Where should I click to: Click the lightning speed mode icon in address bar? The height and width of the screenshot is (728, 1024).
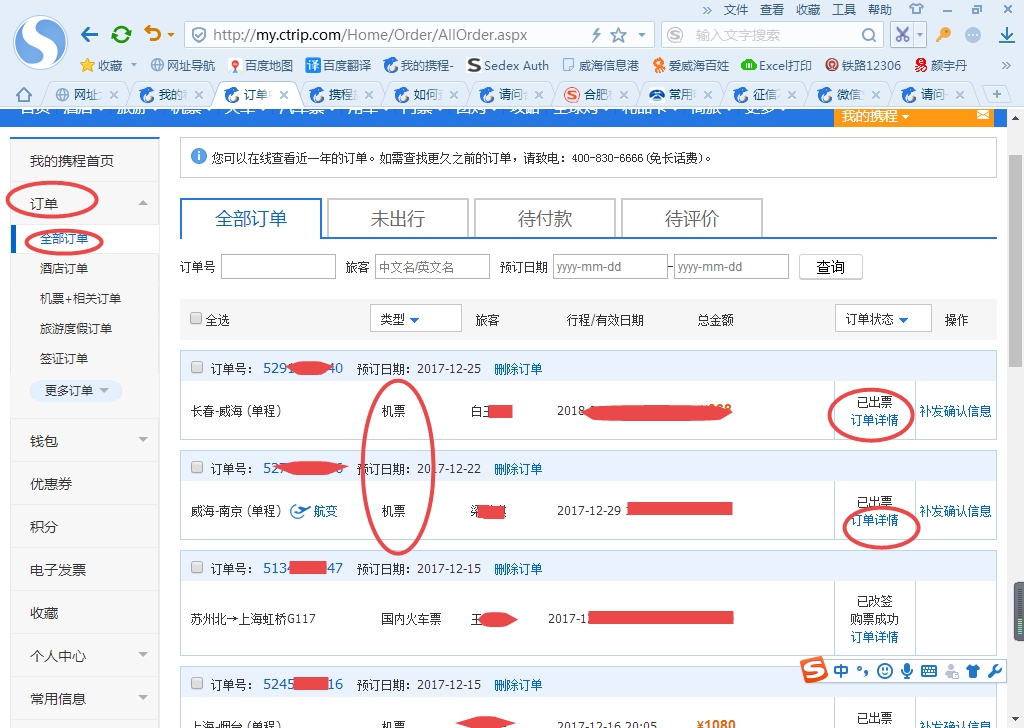(596, 35)
